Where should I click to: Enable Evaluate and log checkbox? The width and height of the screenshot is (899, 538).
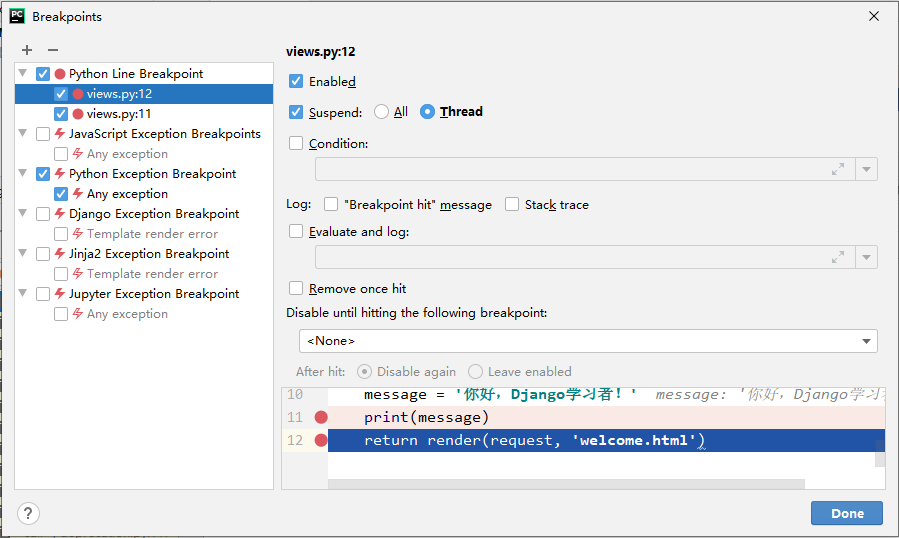click(x=296, y=231)
